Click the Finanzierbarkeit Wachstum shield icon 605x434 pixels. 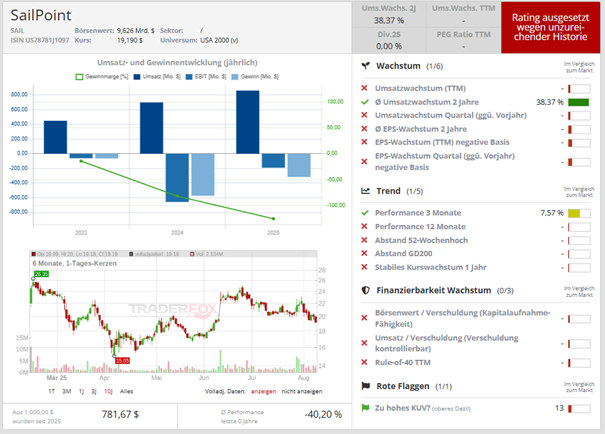click(x=365, y=290)
